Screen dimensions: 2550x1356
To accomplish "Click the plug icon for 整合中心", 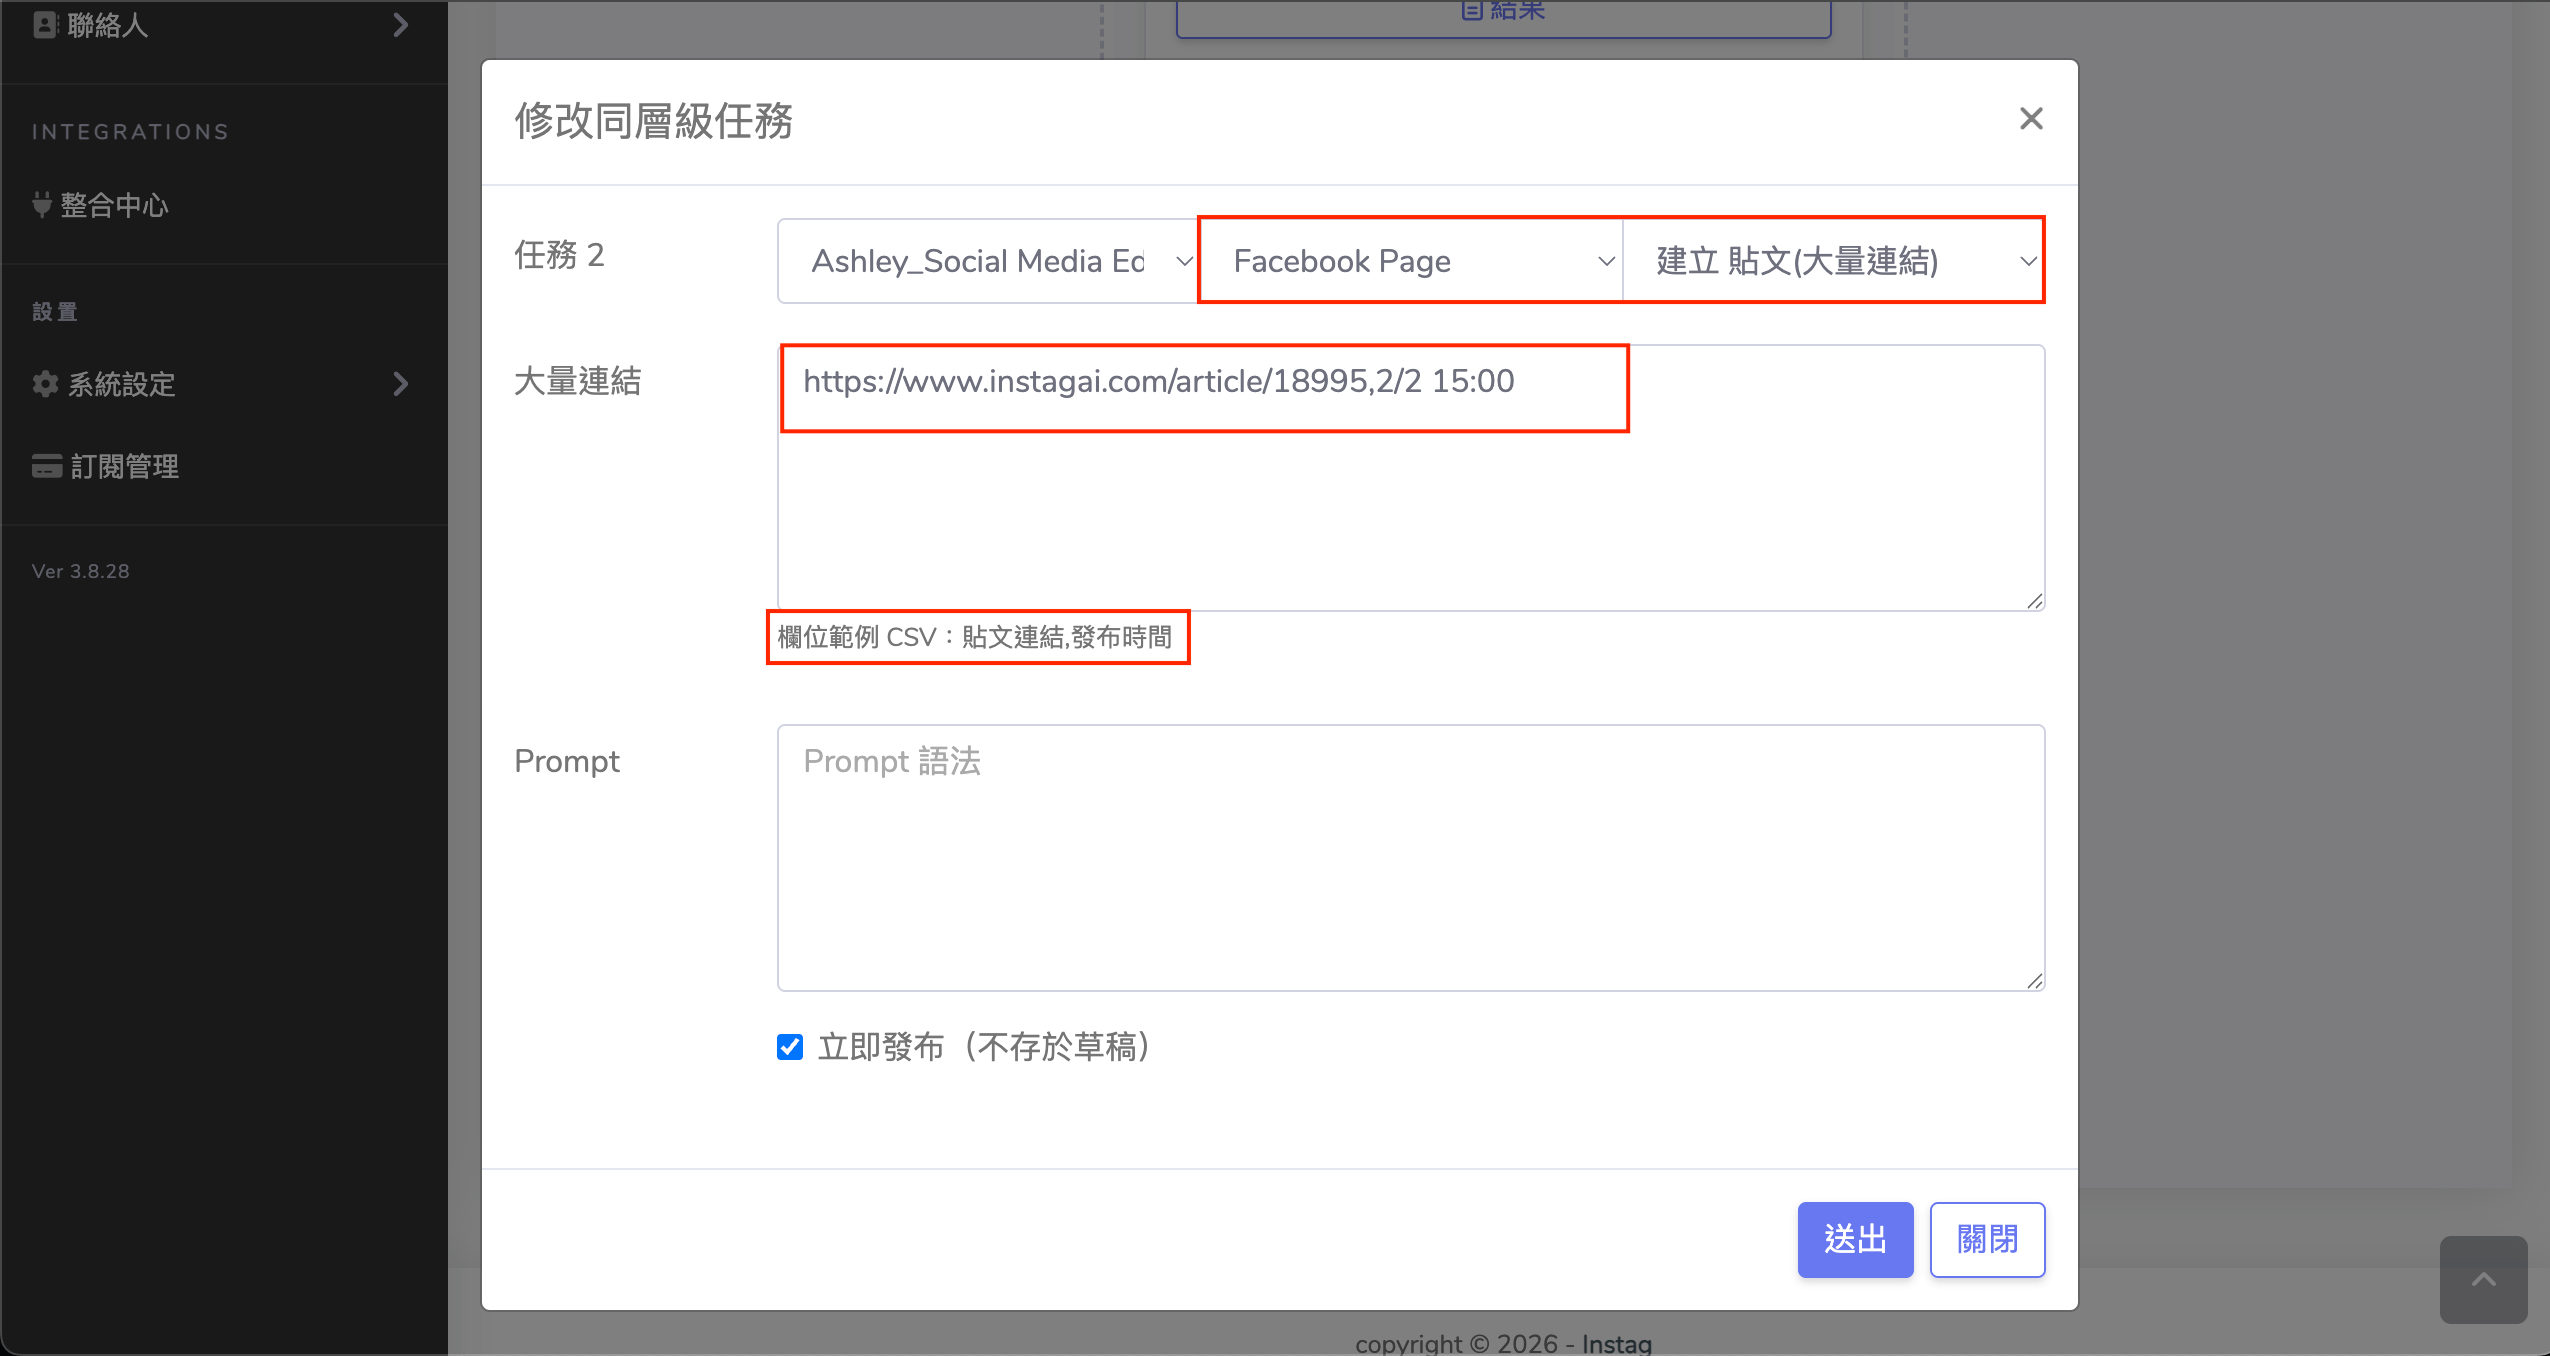I will (x=42, y=205).
